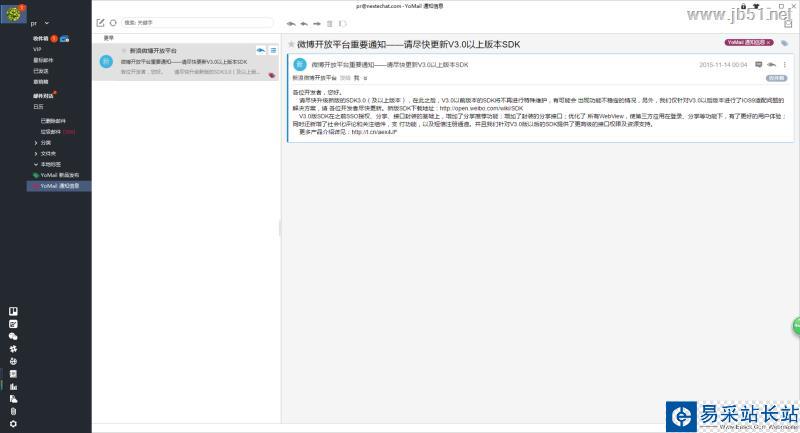
Task: Open the 日历 calendar item in the sidebar
Action: tap(38, 107)
